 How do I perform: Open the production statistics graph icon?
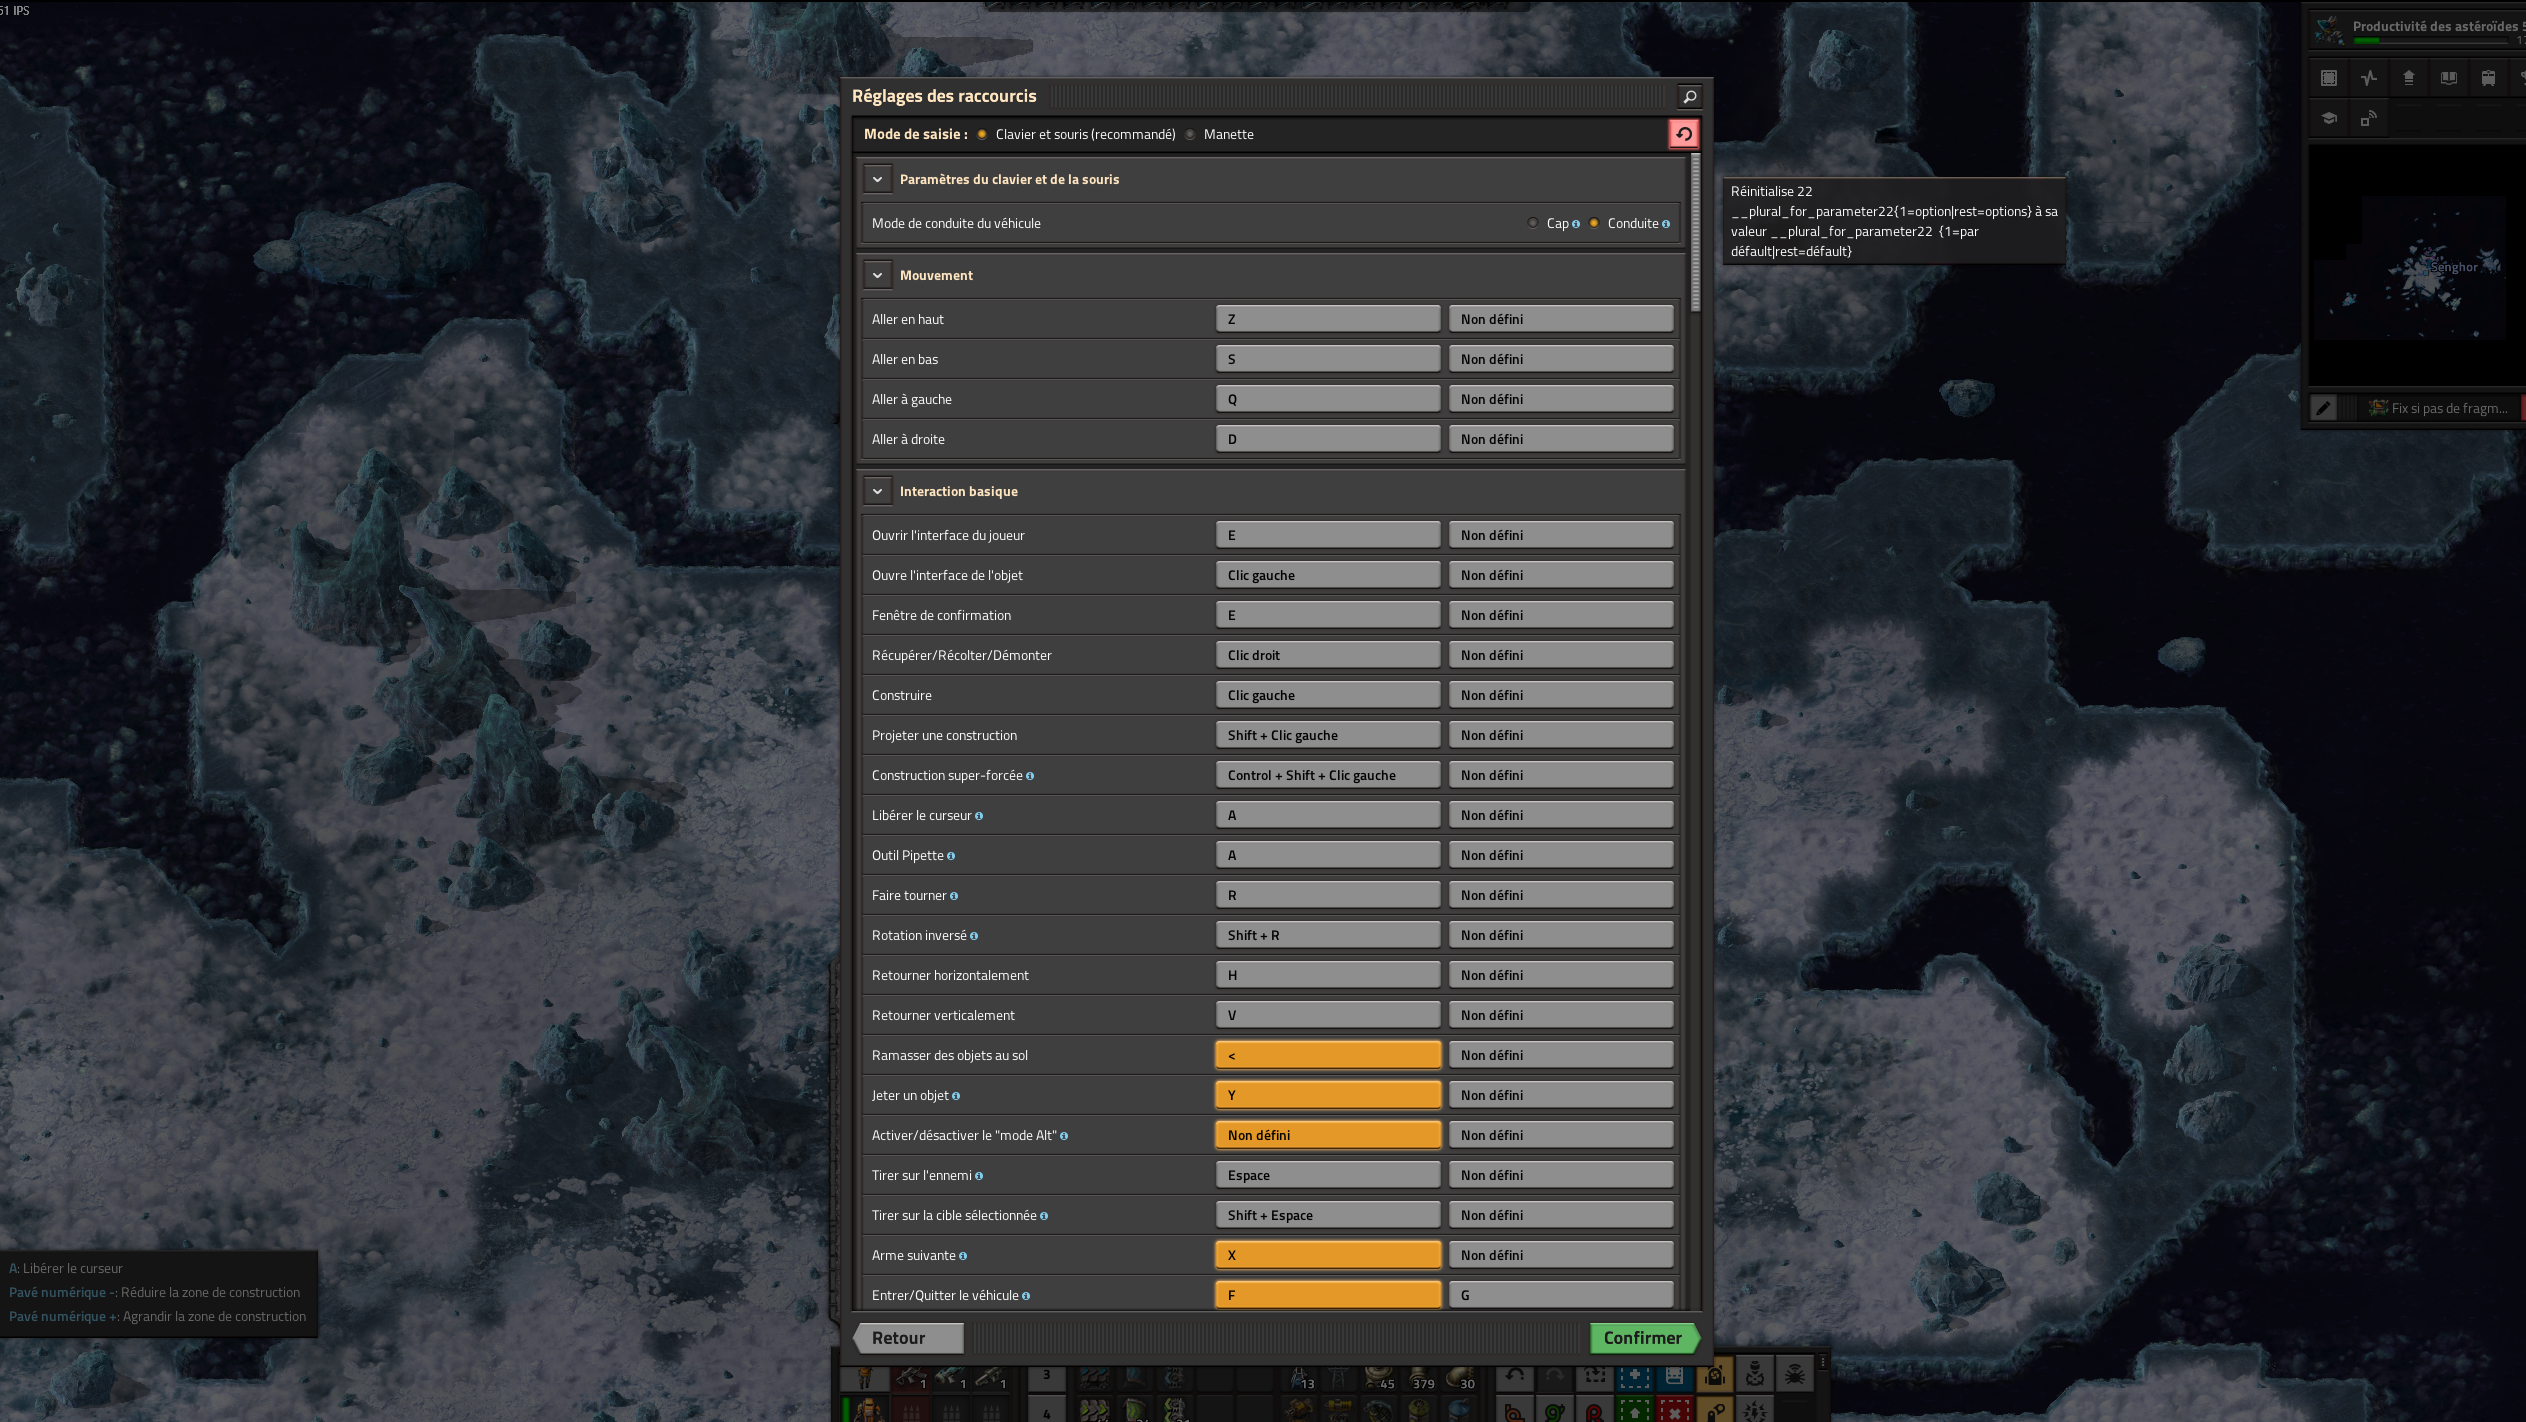(2369, 78)
